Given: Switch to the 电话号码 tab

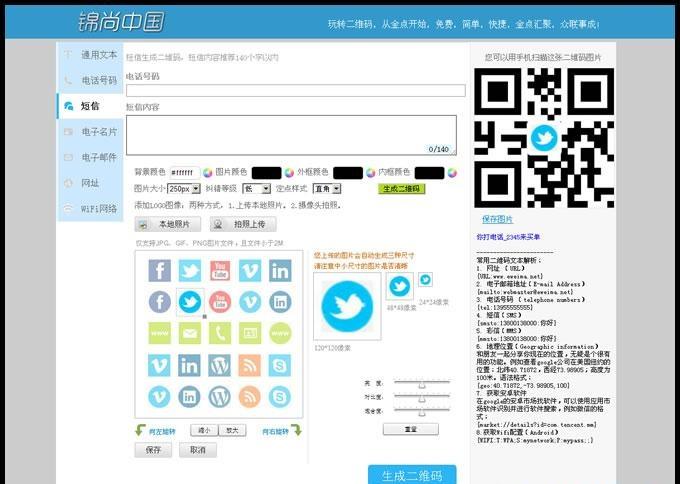Looking at the screenshot, I should (x=98, y=80).
